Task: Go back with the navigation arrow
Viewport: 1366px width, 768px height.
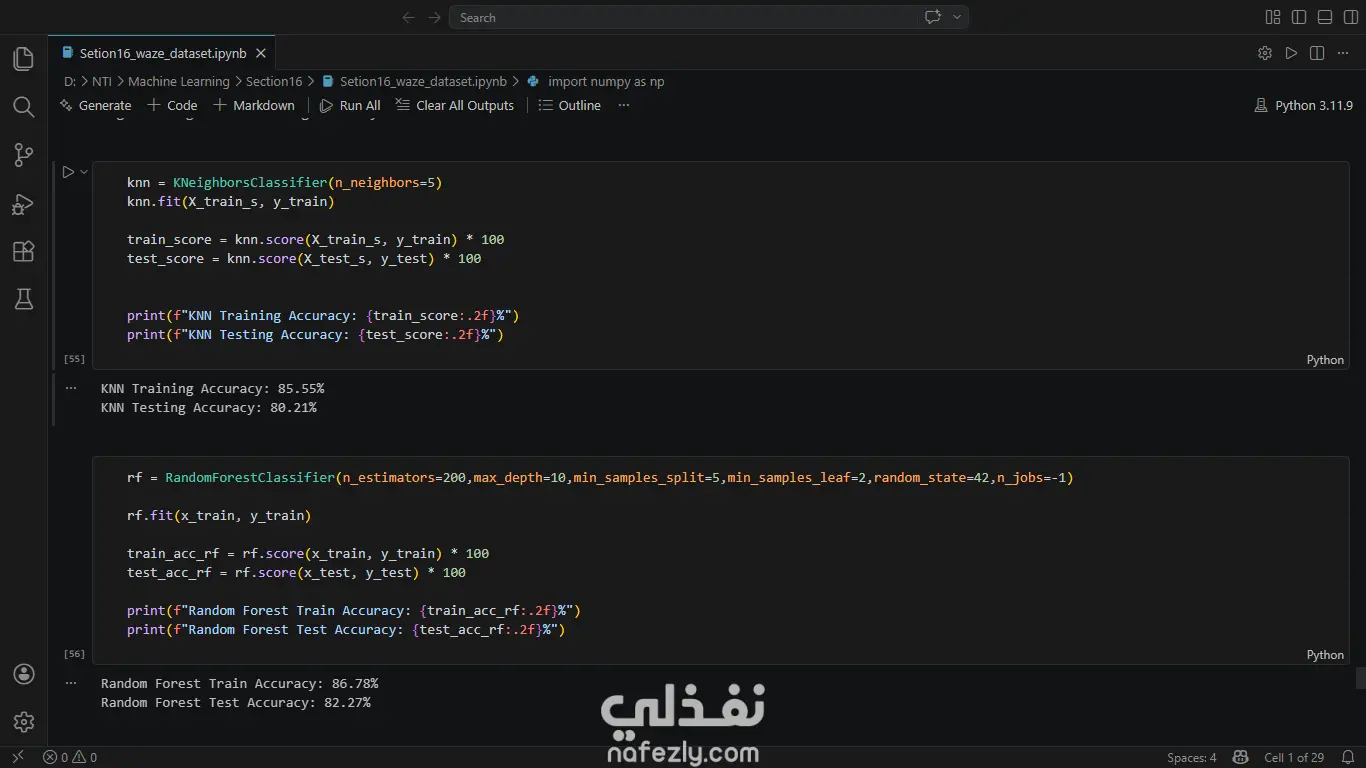Action: click(408, 17)
